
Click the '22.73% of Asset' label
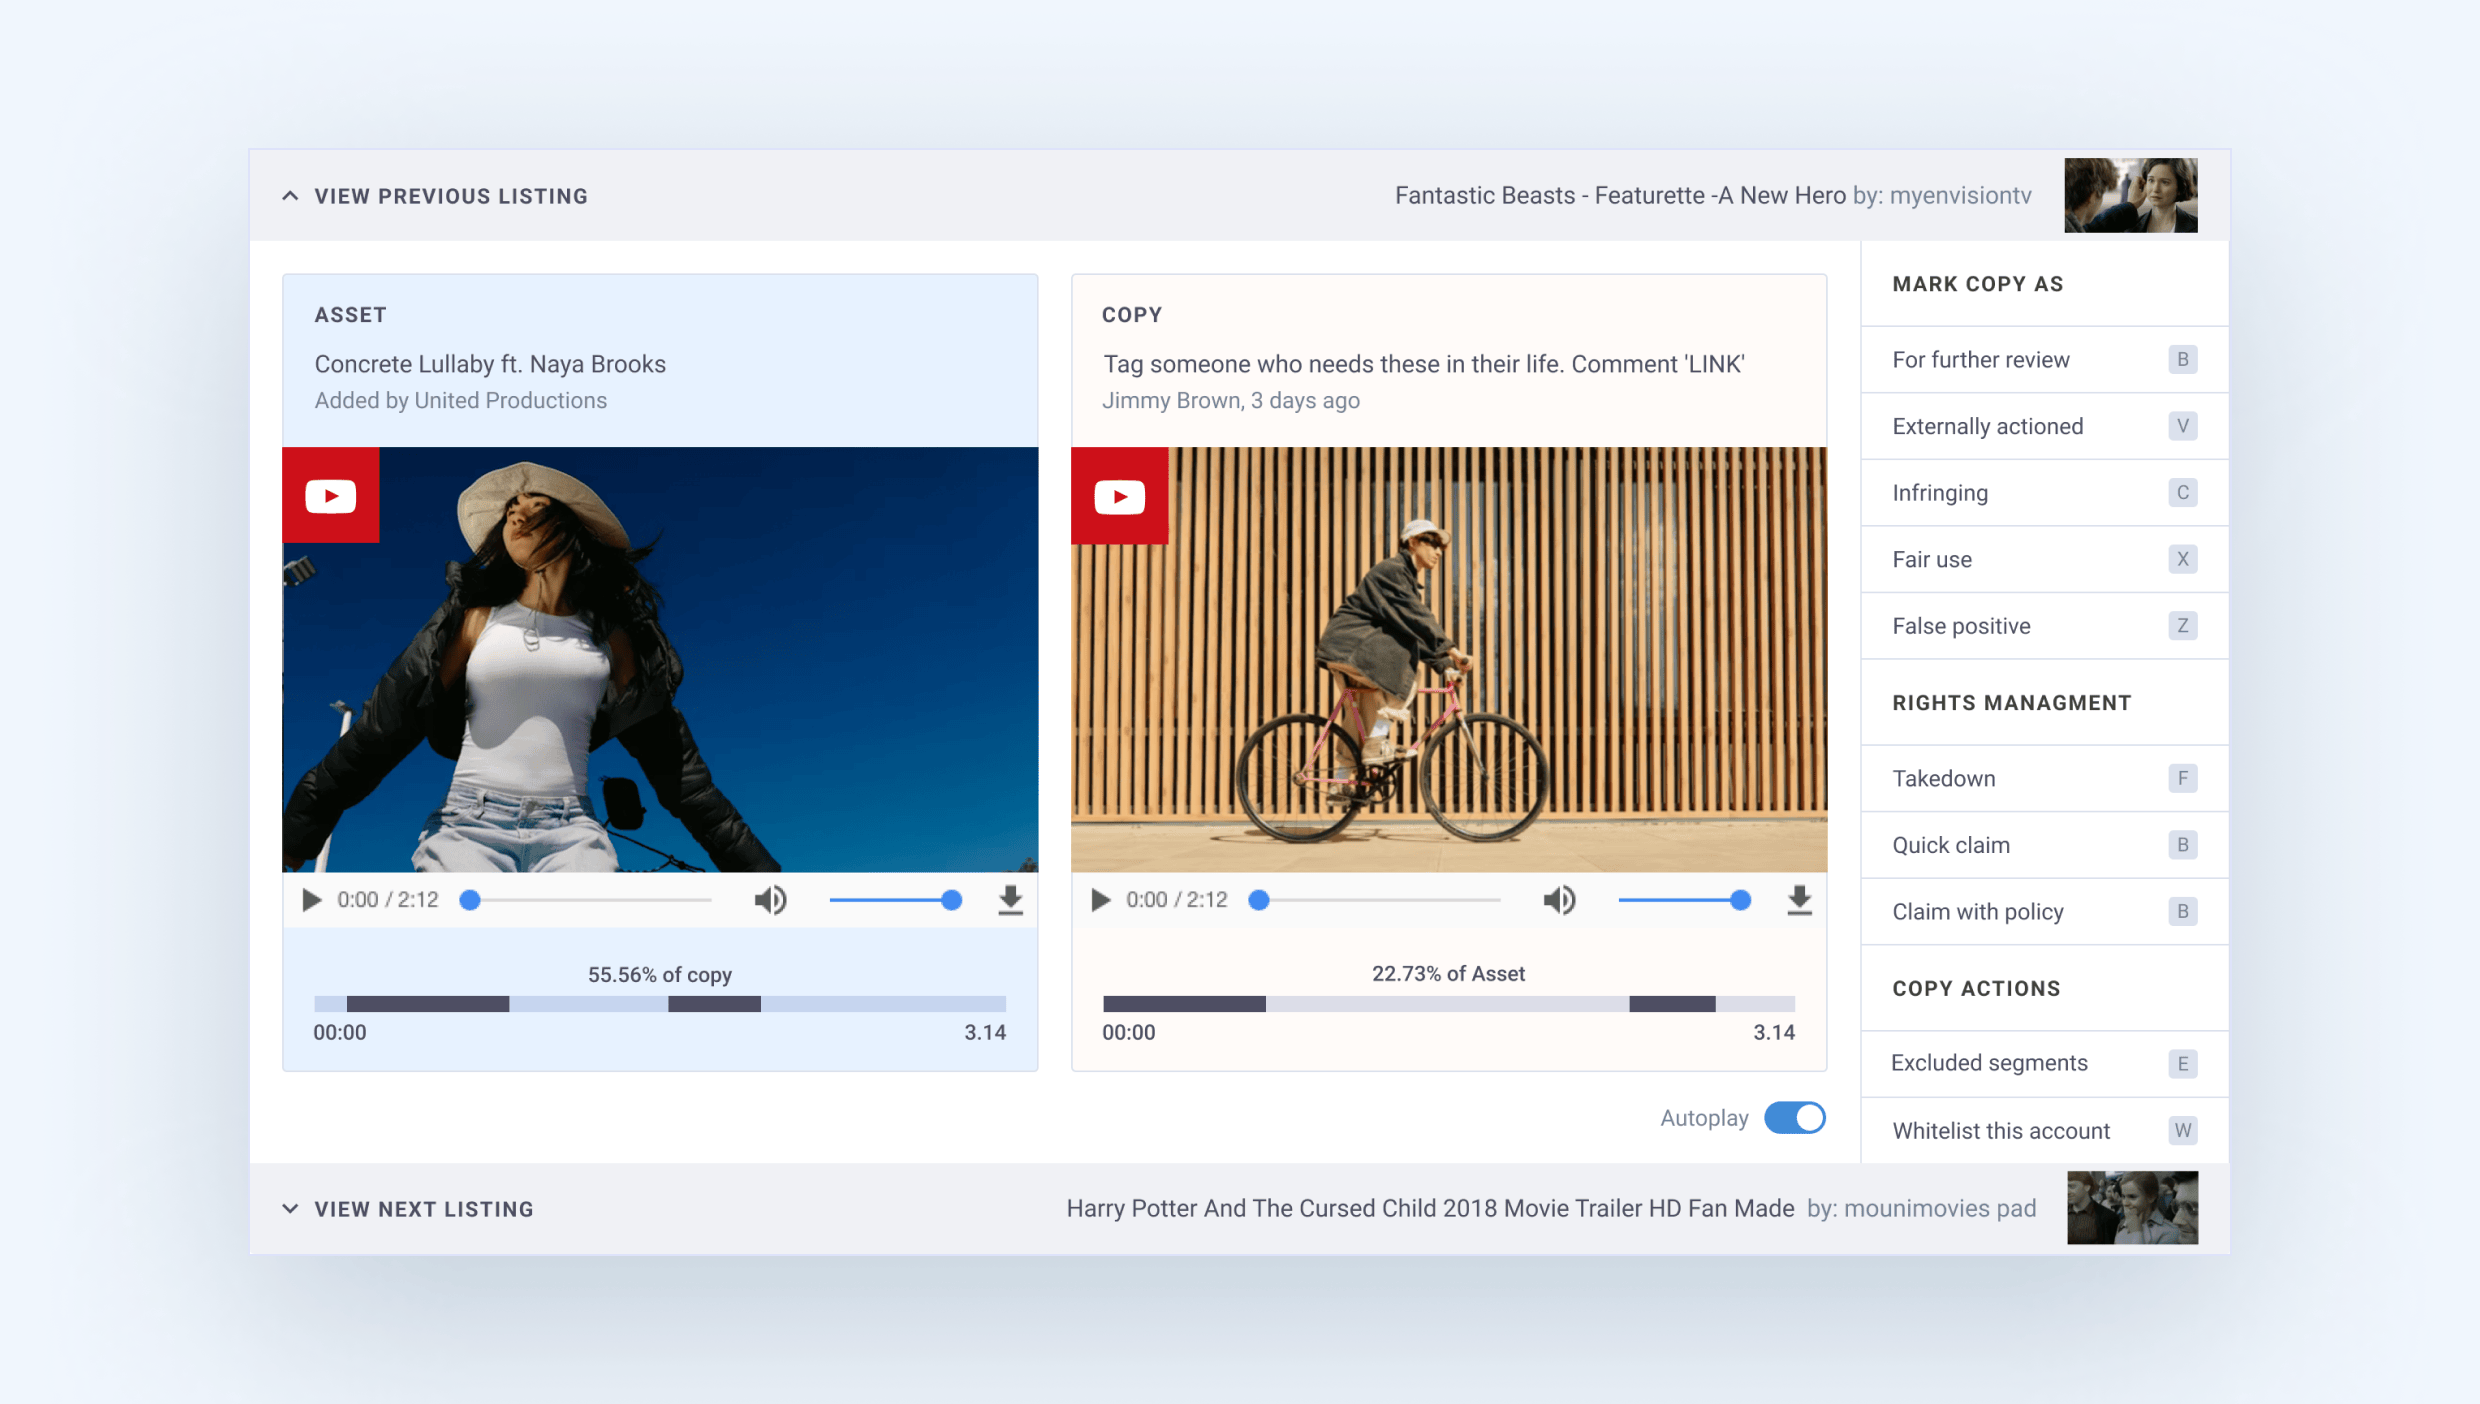(x=1448, y=974)
